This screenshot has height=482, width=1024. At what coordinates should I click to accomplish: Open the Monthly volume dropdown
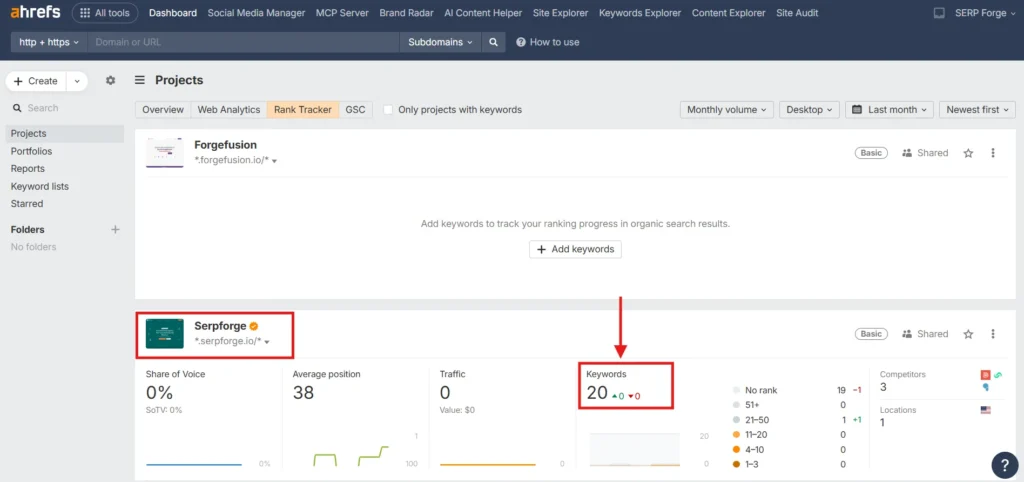pos(726,110)
